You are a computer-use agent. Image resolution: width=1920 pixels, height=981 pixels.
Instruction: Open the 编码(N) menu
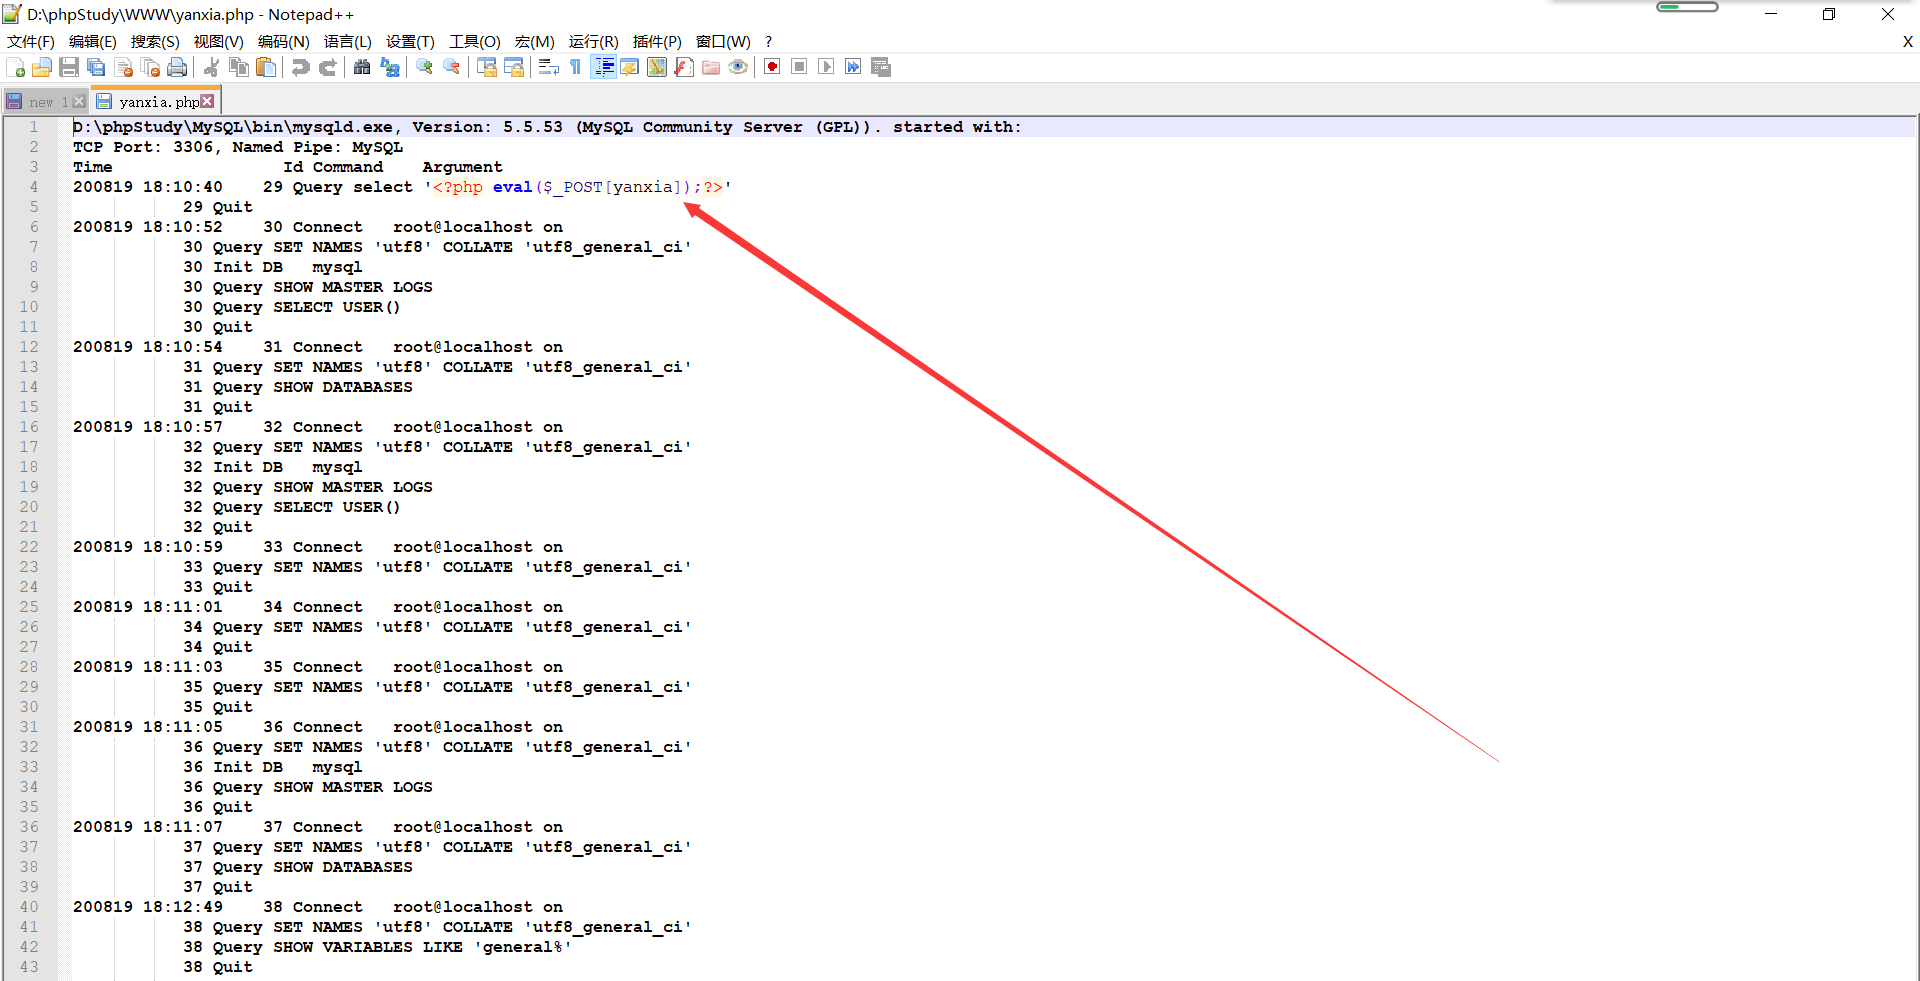pyautogui.click(x=283, y=41)
